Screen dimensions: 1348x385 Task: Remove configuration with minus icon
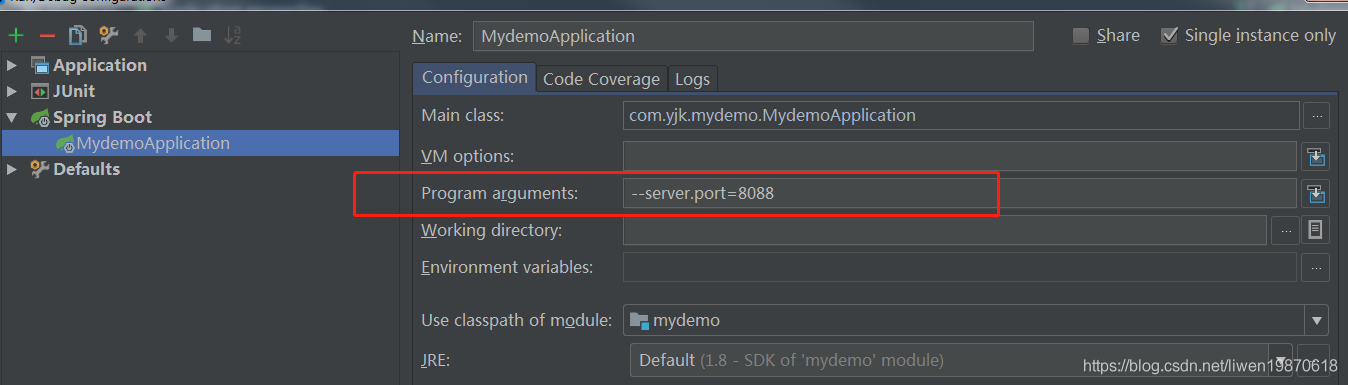[x=46, y=36]
